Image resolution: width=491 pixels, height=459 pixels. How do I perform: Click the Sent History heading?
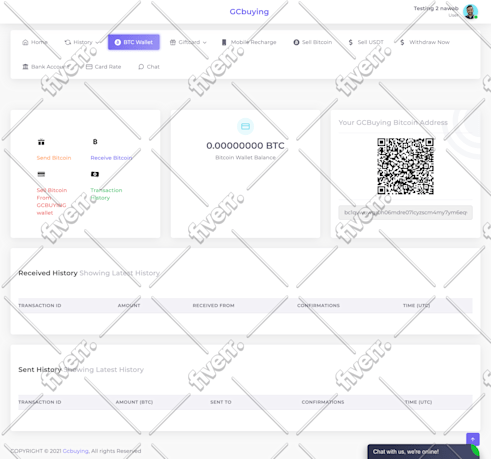(x=40, y=370)
